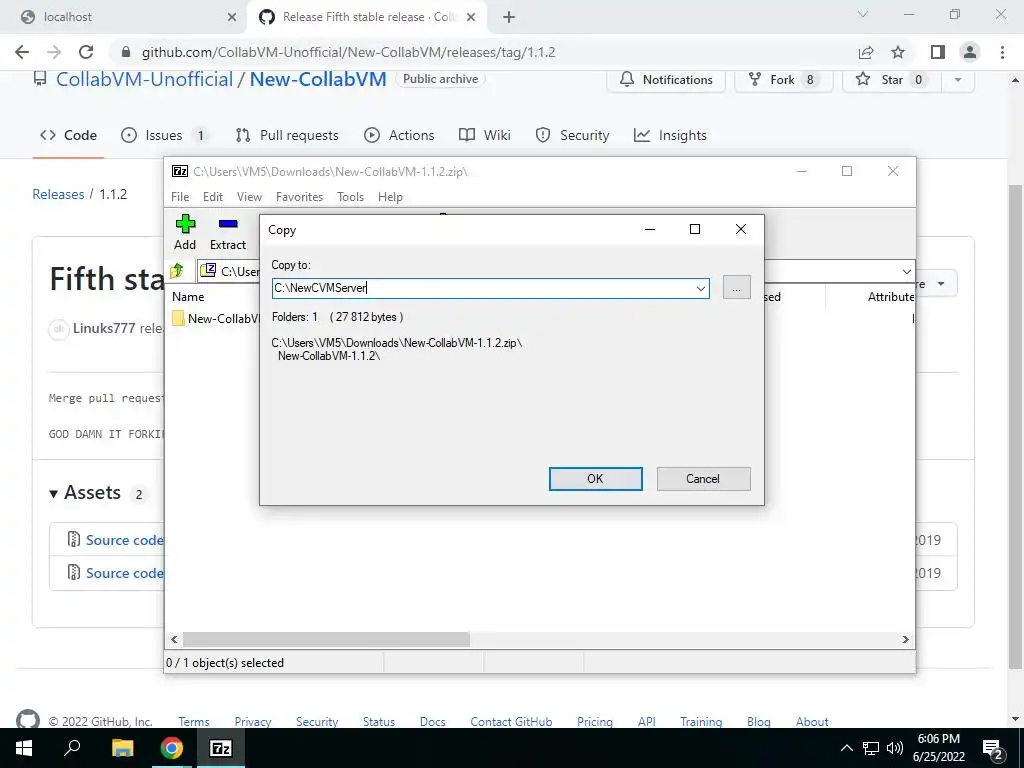Click the padlock site info icon
Screen dimensions: 1024x768
(x=127, y=52)
